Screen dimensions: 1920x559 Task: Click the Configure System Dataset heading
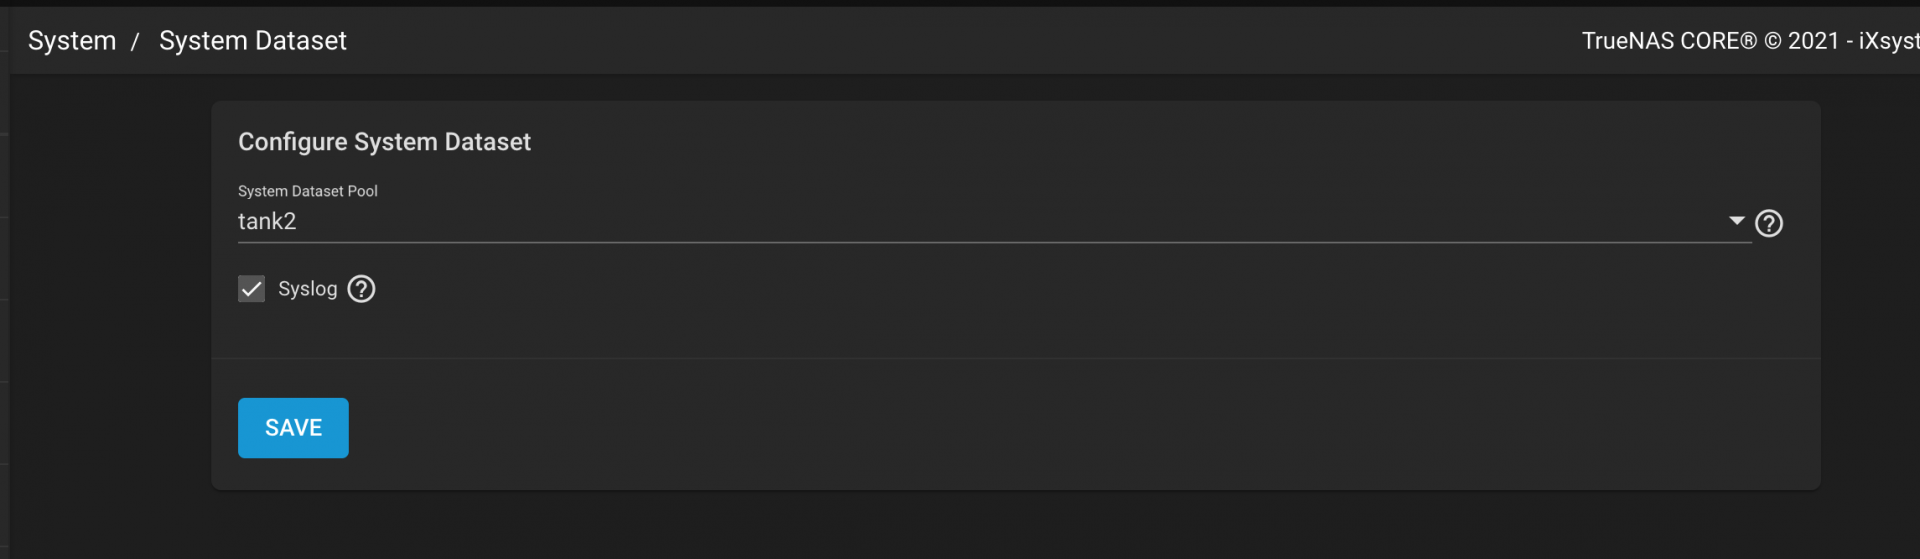pos(384,142)
